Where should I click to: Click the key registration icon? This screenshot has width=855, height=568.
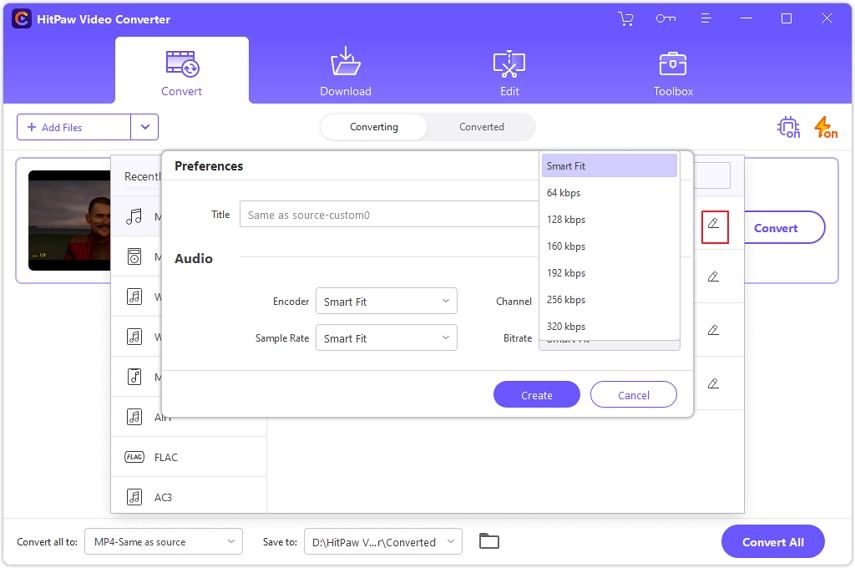[x=666, y=19]
